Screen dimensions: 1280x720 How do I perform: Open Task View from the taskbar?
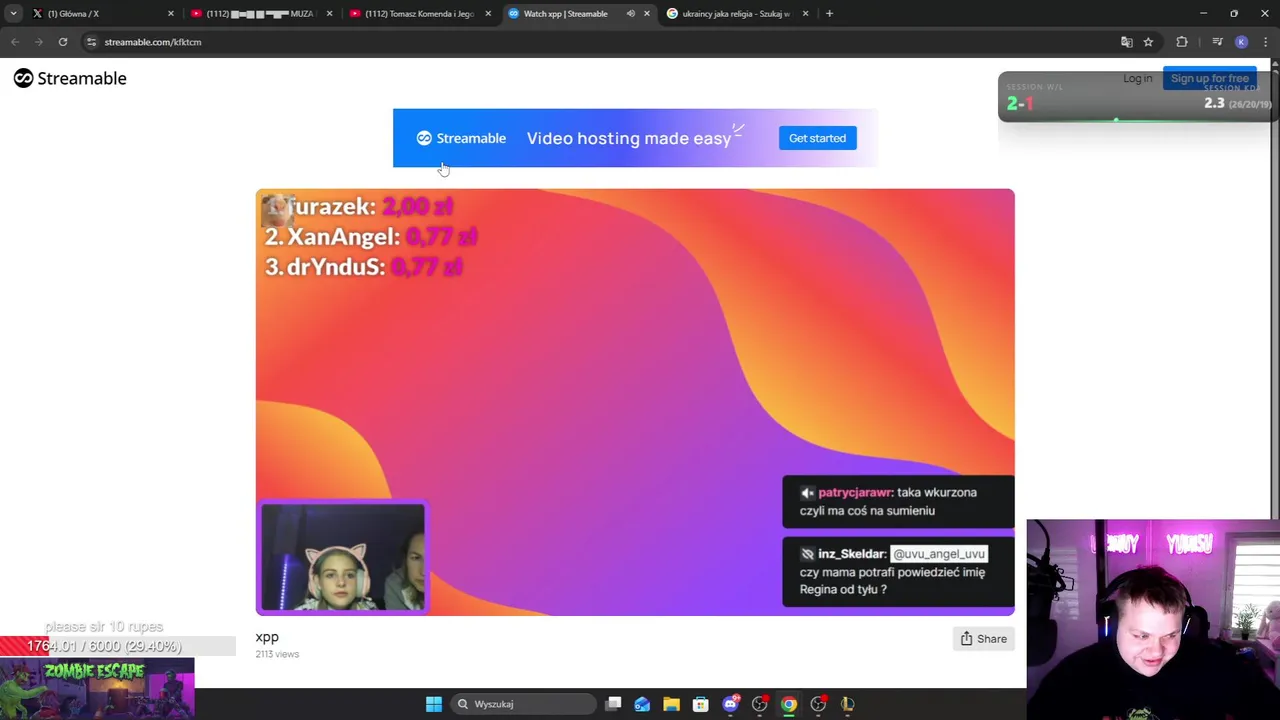pos(613,704)
